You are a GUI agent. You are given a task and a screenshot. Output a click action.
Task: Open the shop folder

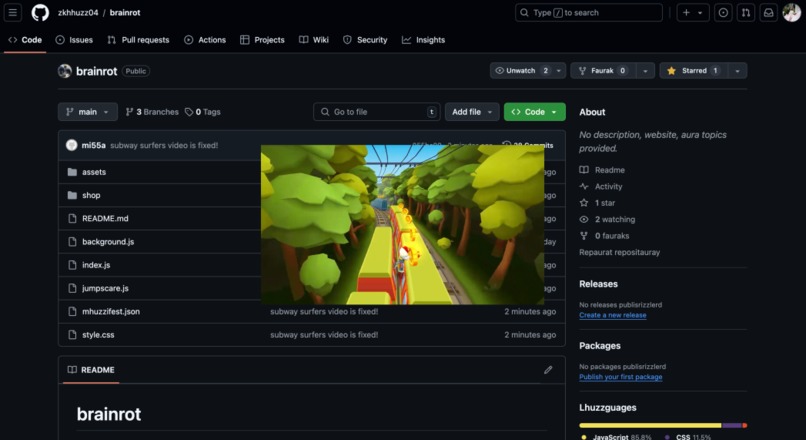coord(91,195)
